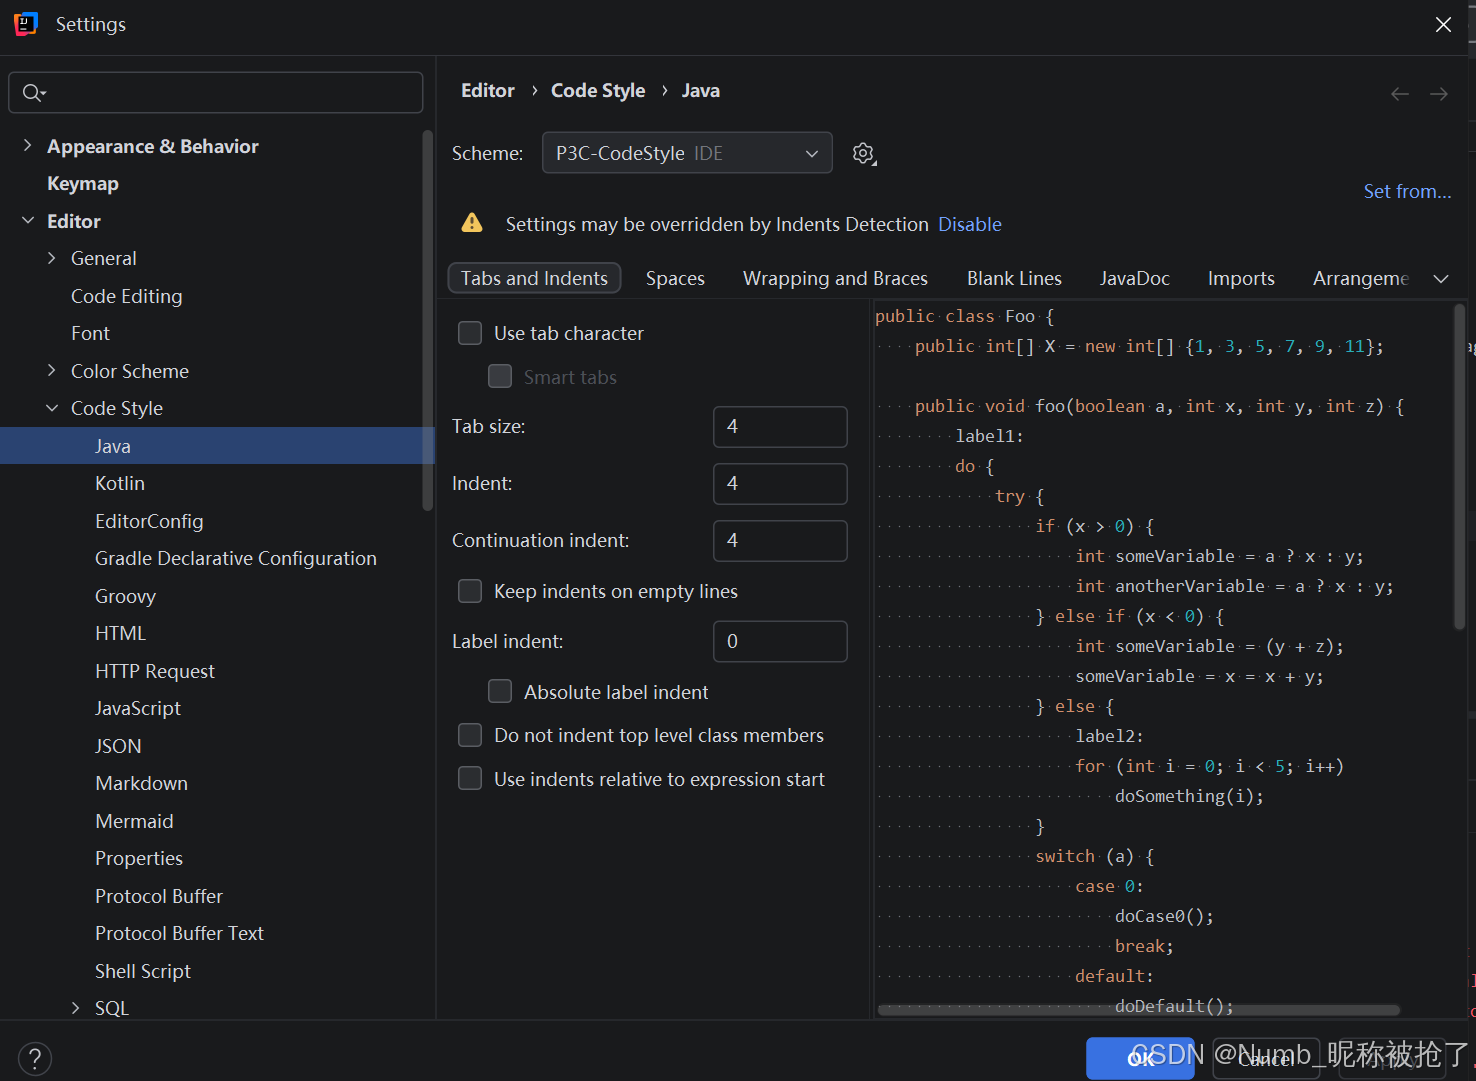Toggle the Smart tabs checkbox
Screen dimensions: 1476x1081
500,377
